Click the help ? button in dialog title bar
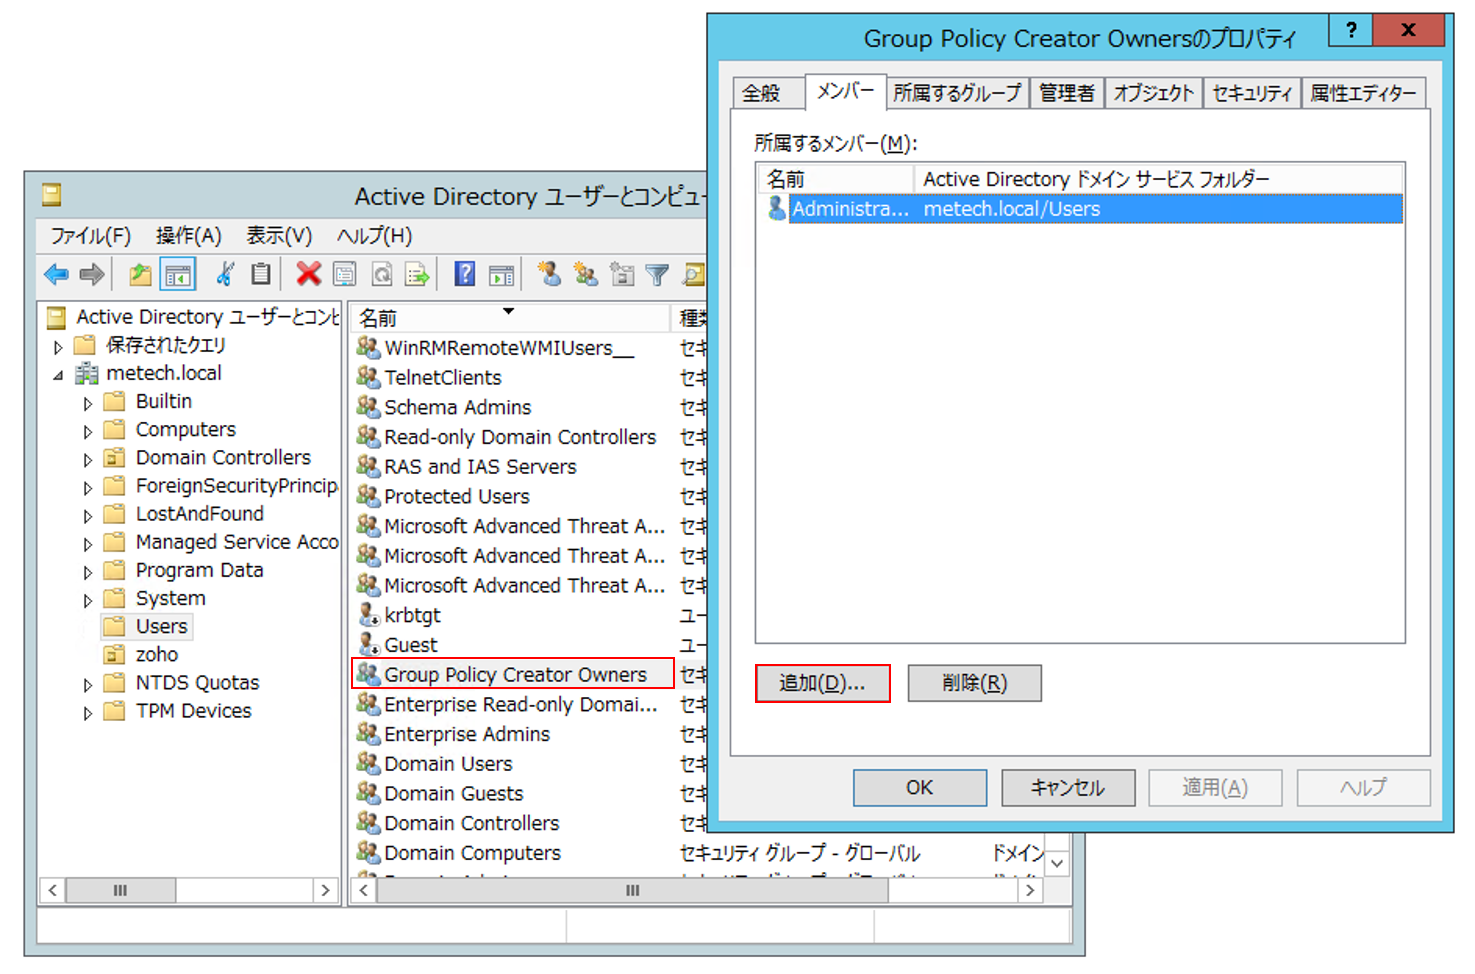This screenshot has height=974, width=1475. 1351,30
